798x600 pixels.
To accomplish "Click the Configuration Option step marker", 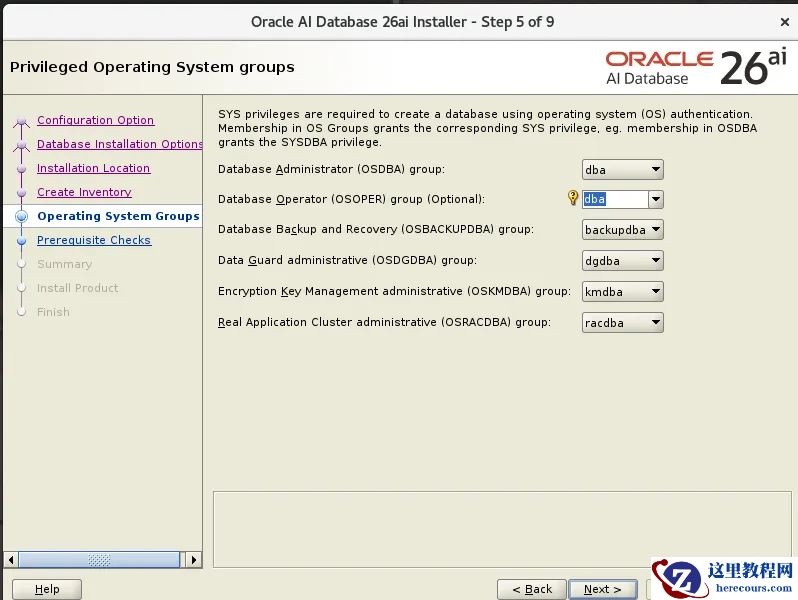I will [21, 121].
